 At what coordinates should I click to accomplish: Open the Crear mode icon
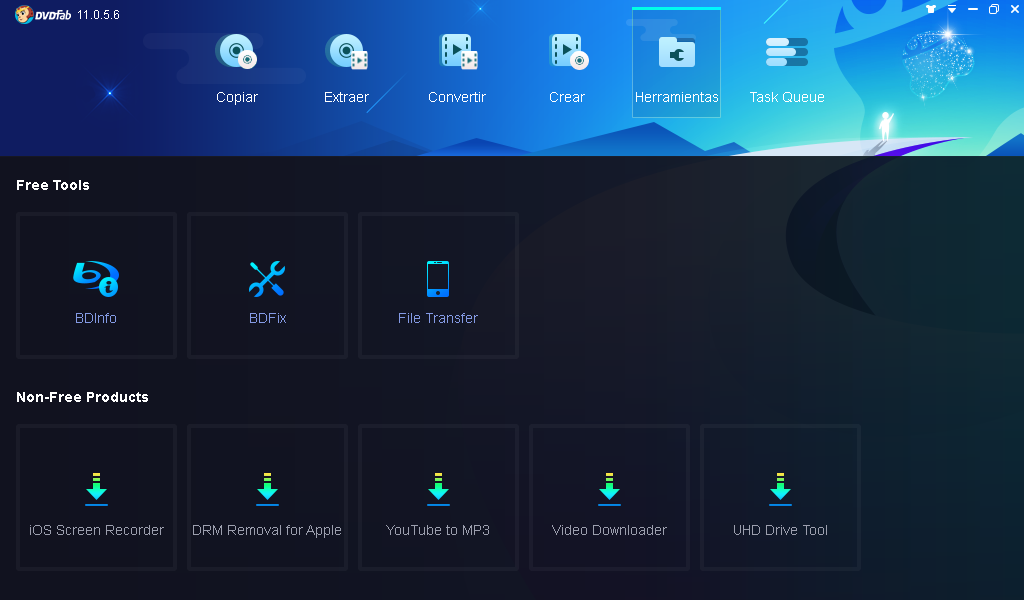point(567,51)
